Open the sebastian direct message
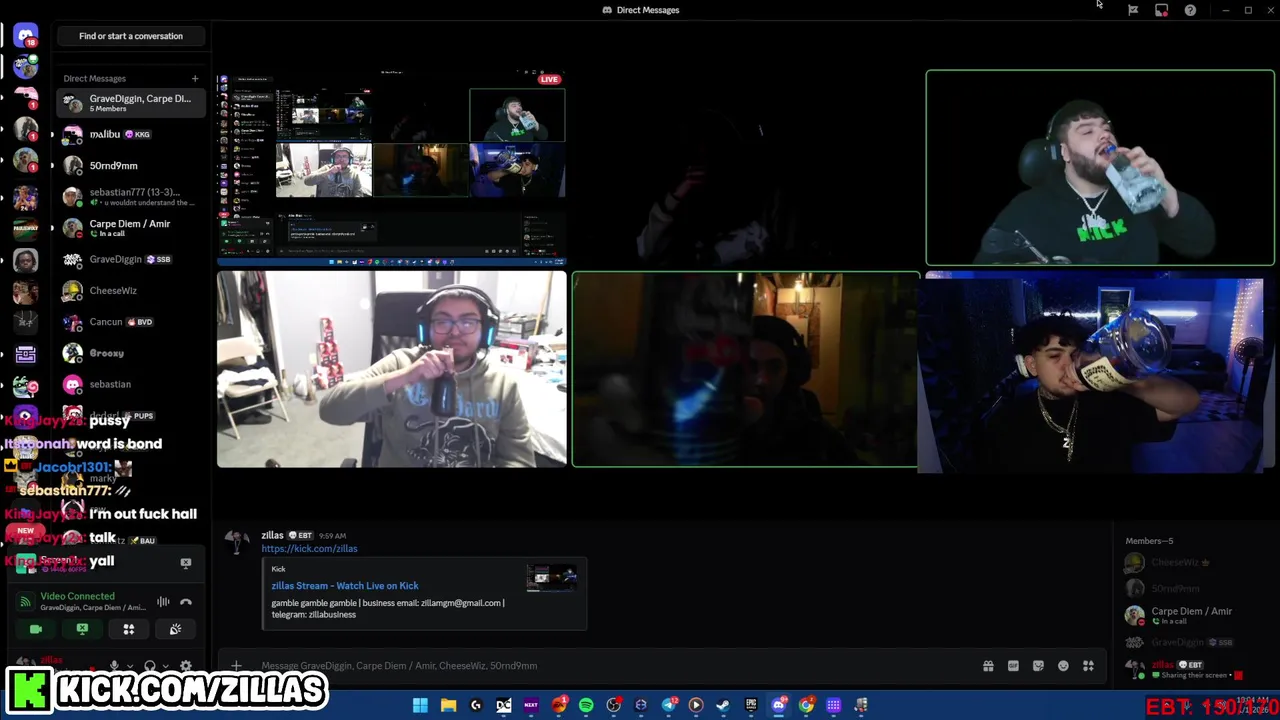 pyautogui.click(x=131, y=384)
